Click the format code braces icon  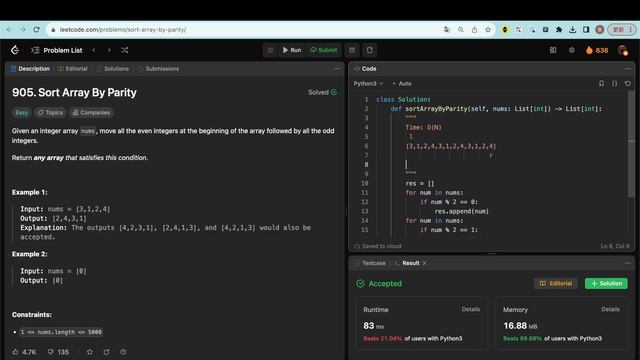click(x=614, y=83)
